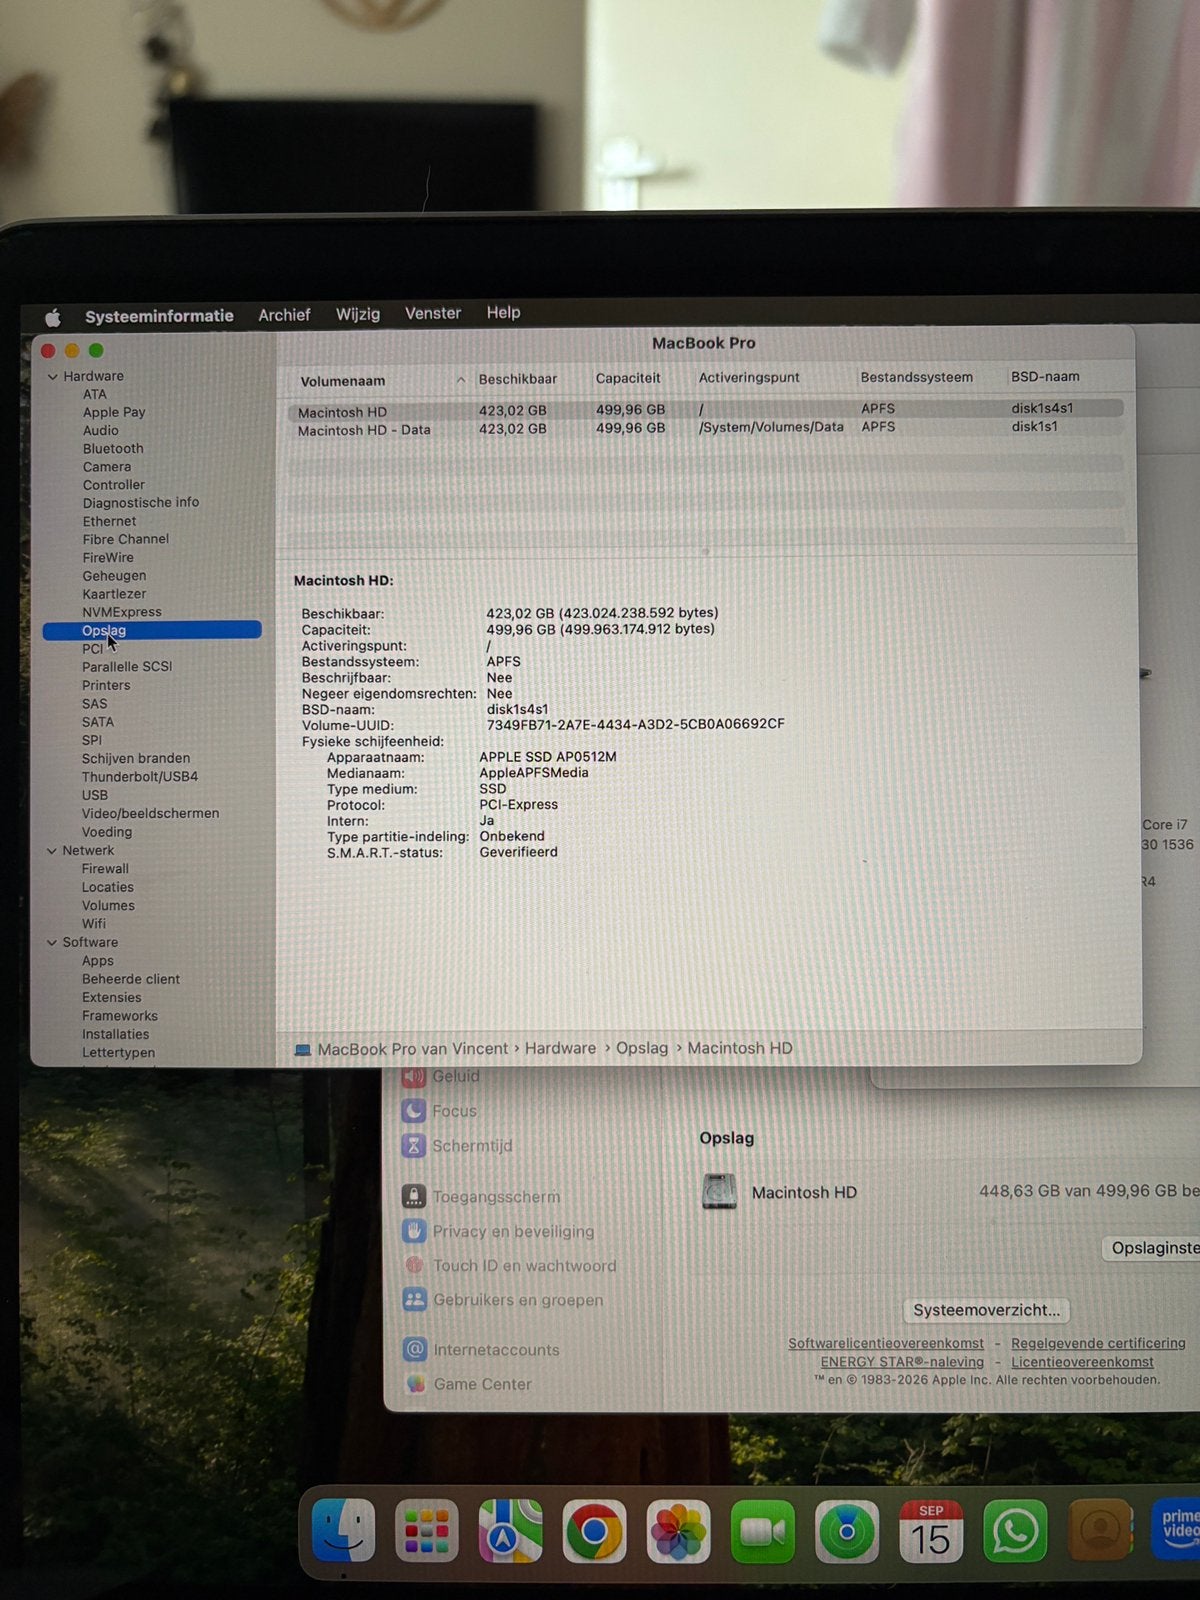Select Apps under Software
Screen dimensions: 1200x1600
click(x=98, y=961)
